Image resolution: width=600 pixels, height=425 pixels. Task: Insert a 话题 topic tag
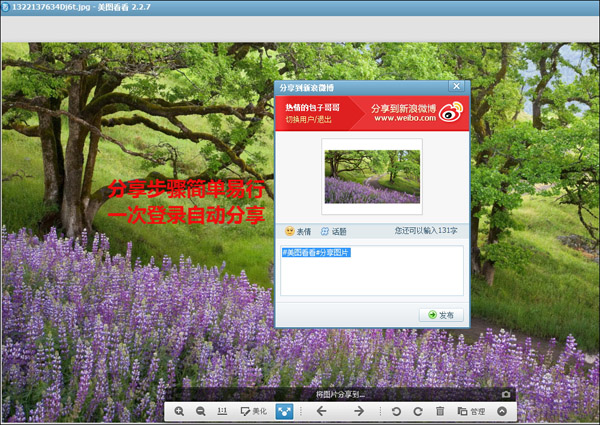pyautogui.click(x=333, y=231)
